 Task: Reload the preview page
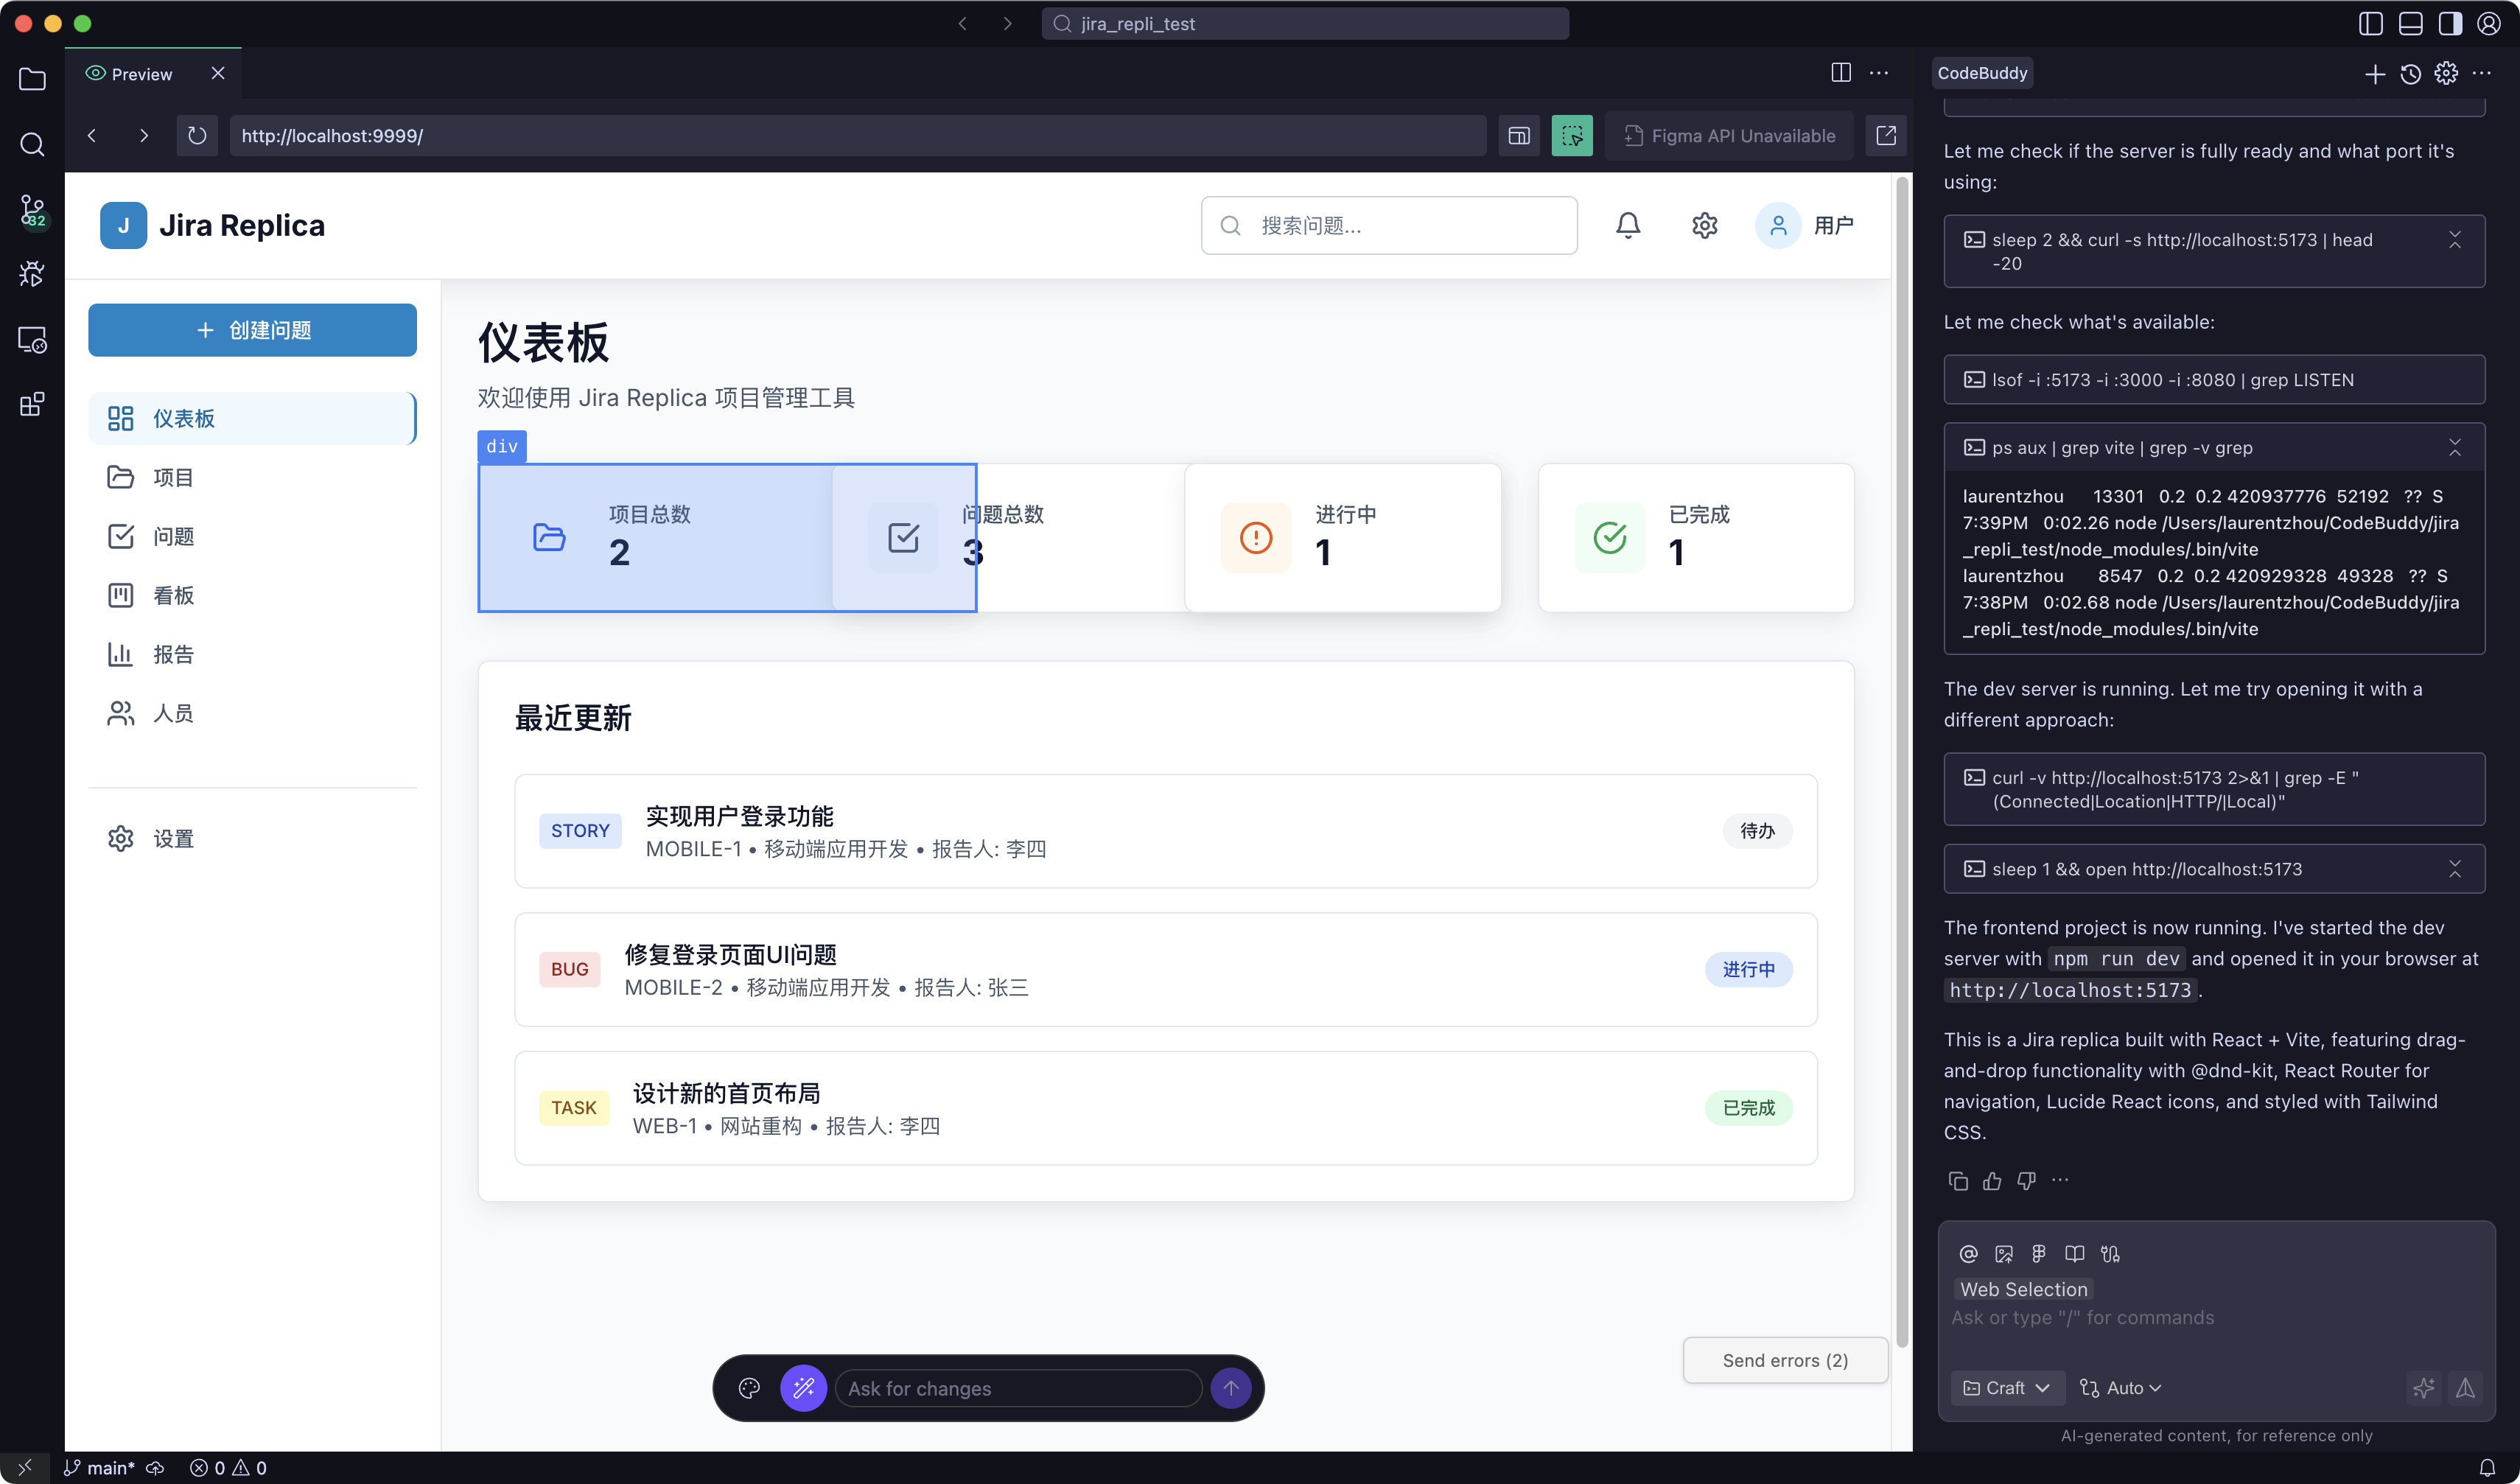click(x=196, y=135)
